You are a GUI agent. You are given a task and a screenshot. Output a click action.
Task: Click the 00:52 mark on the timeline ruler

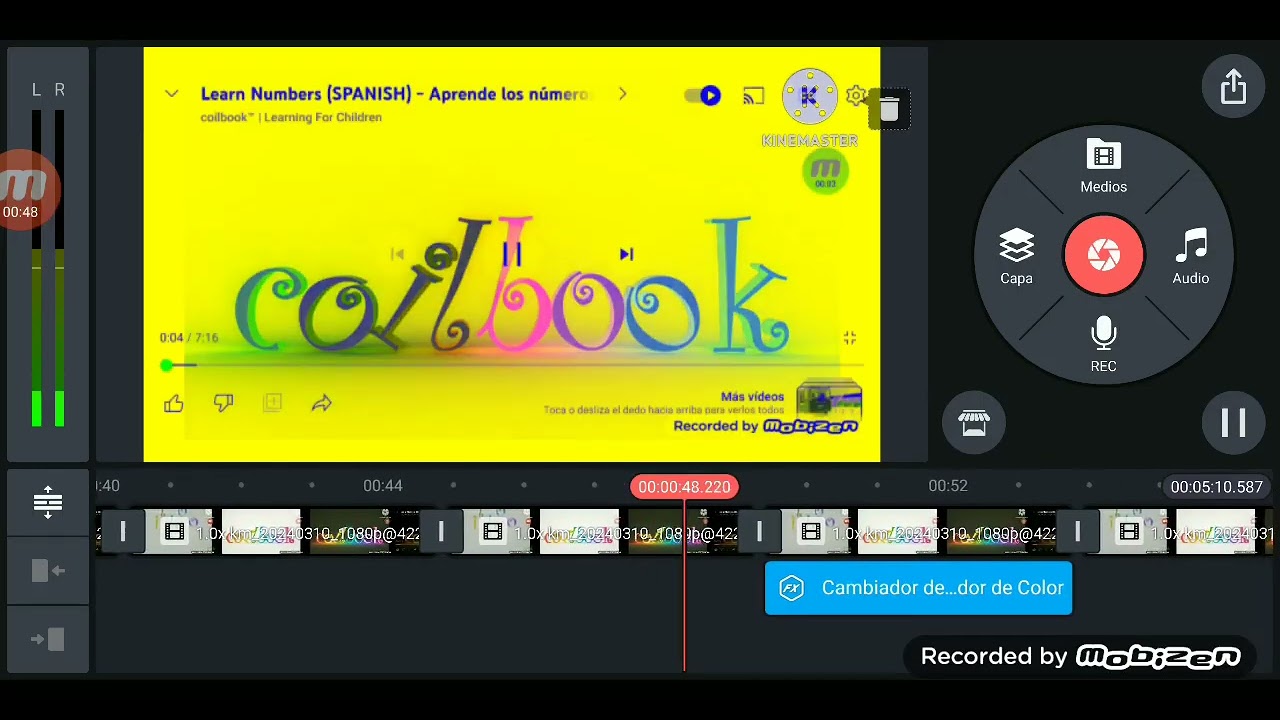point(948,486)
